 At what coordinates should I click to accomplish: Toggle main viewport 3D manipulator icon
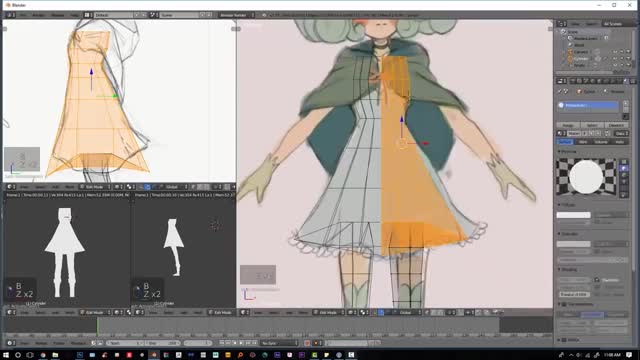click(x=374, y=312)
